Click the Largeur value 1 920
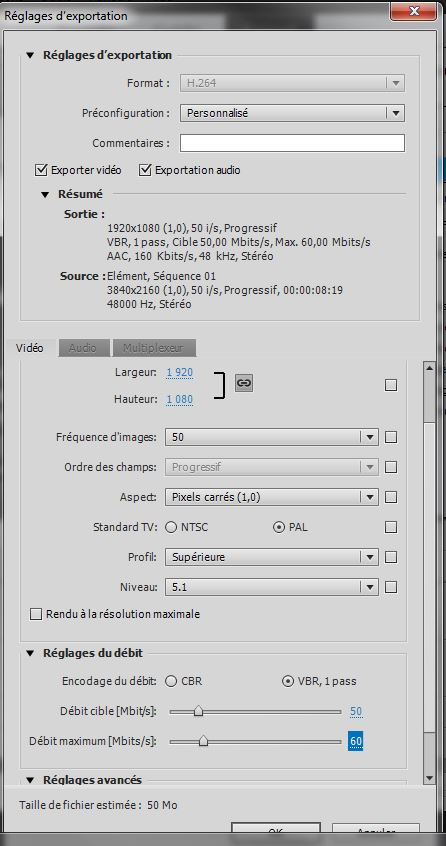The width and height of the screenshot is (446, 846). click(180, 372)
